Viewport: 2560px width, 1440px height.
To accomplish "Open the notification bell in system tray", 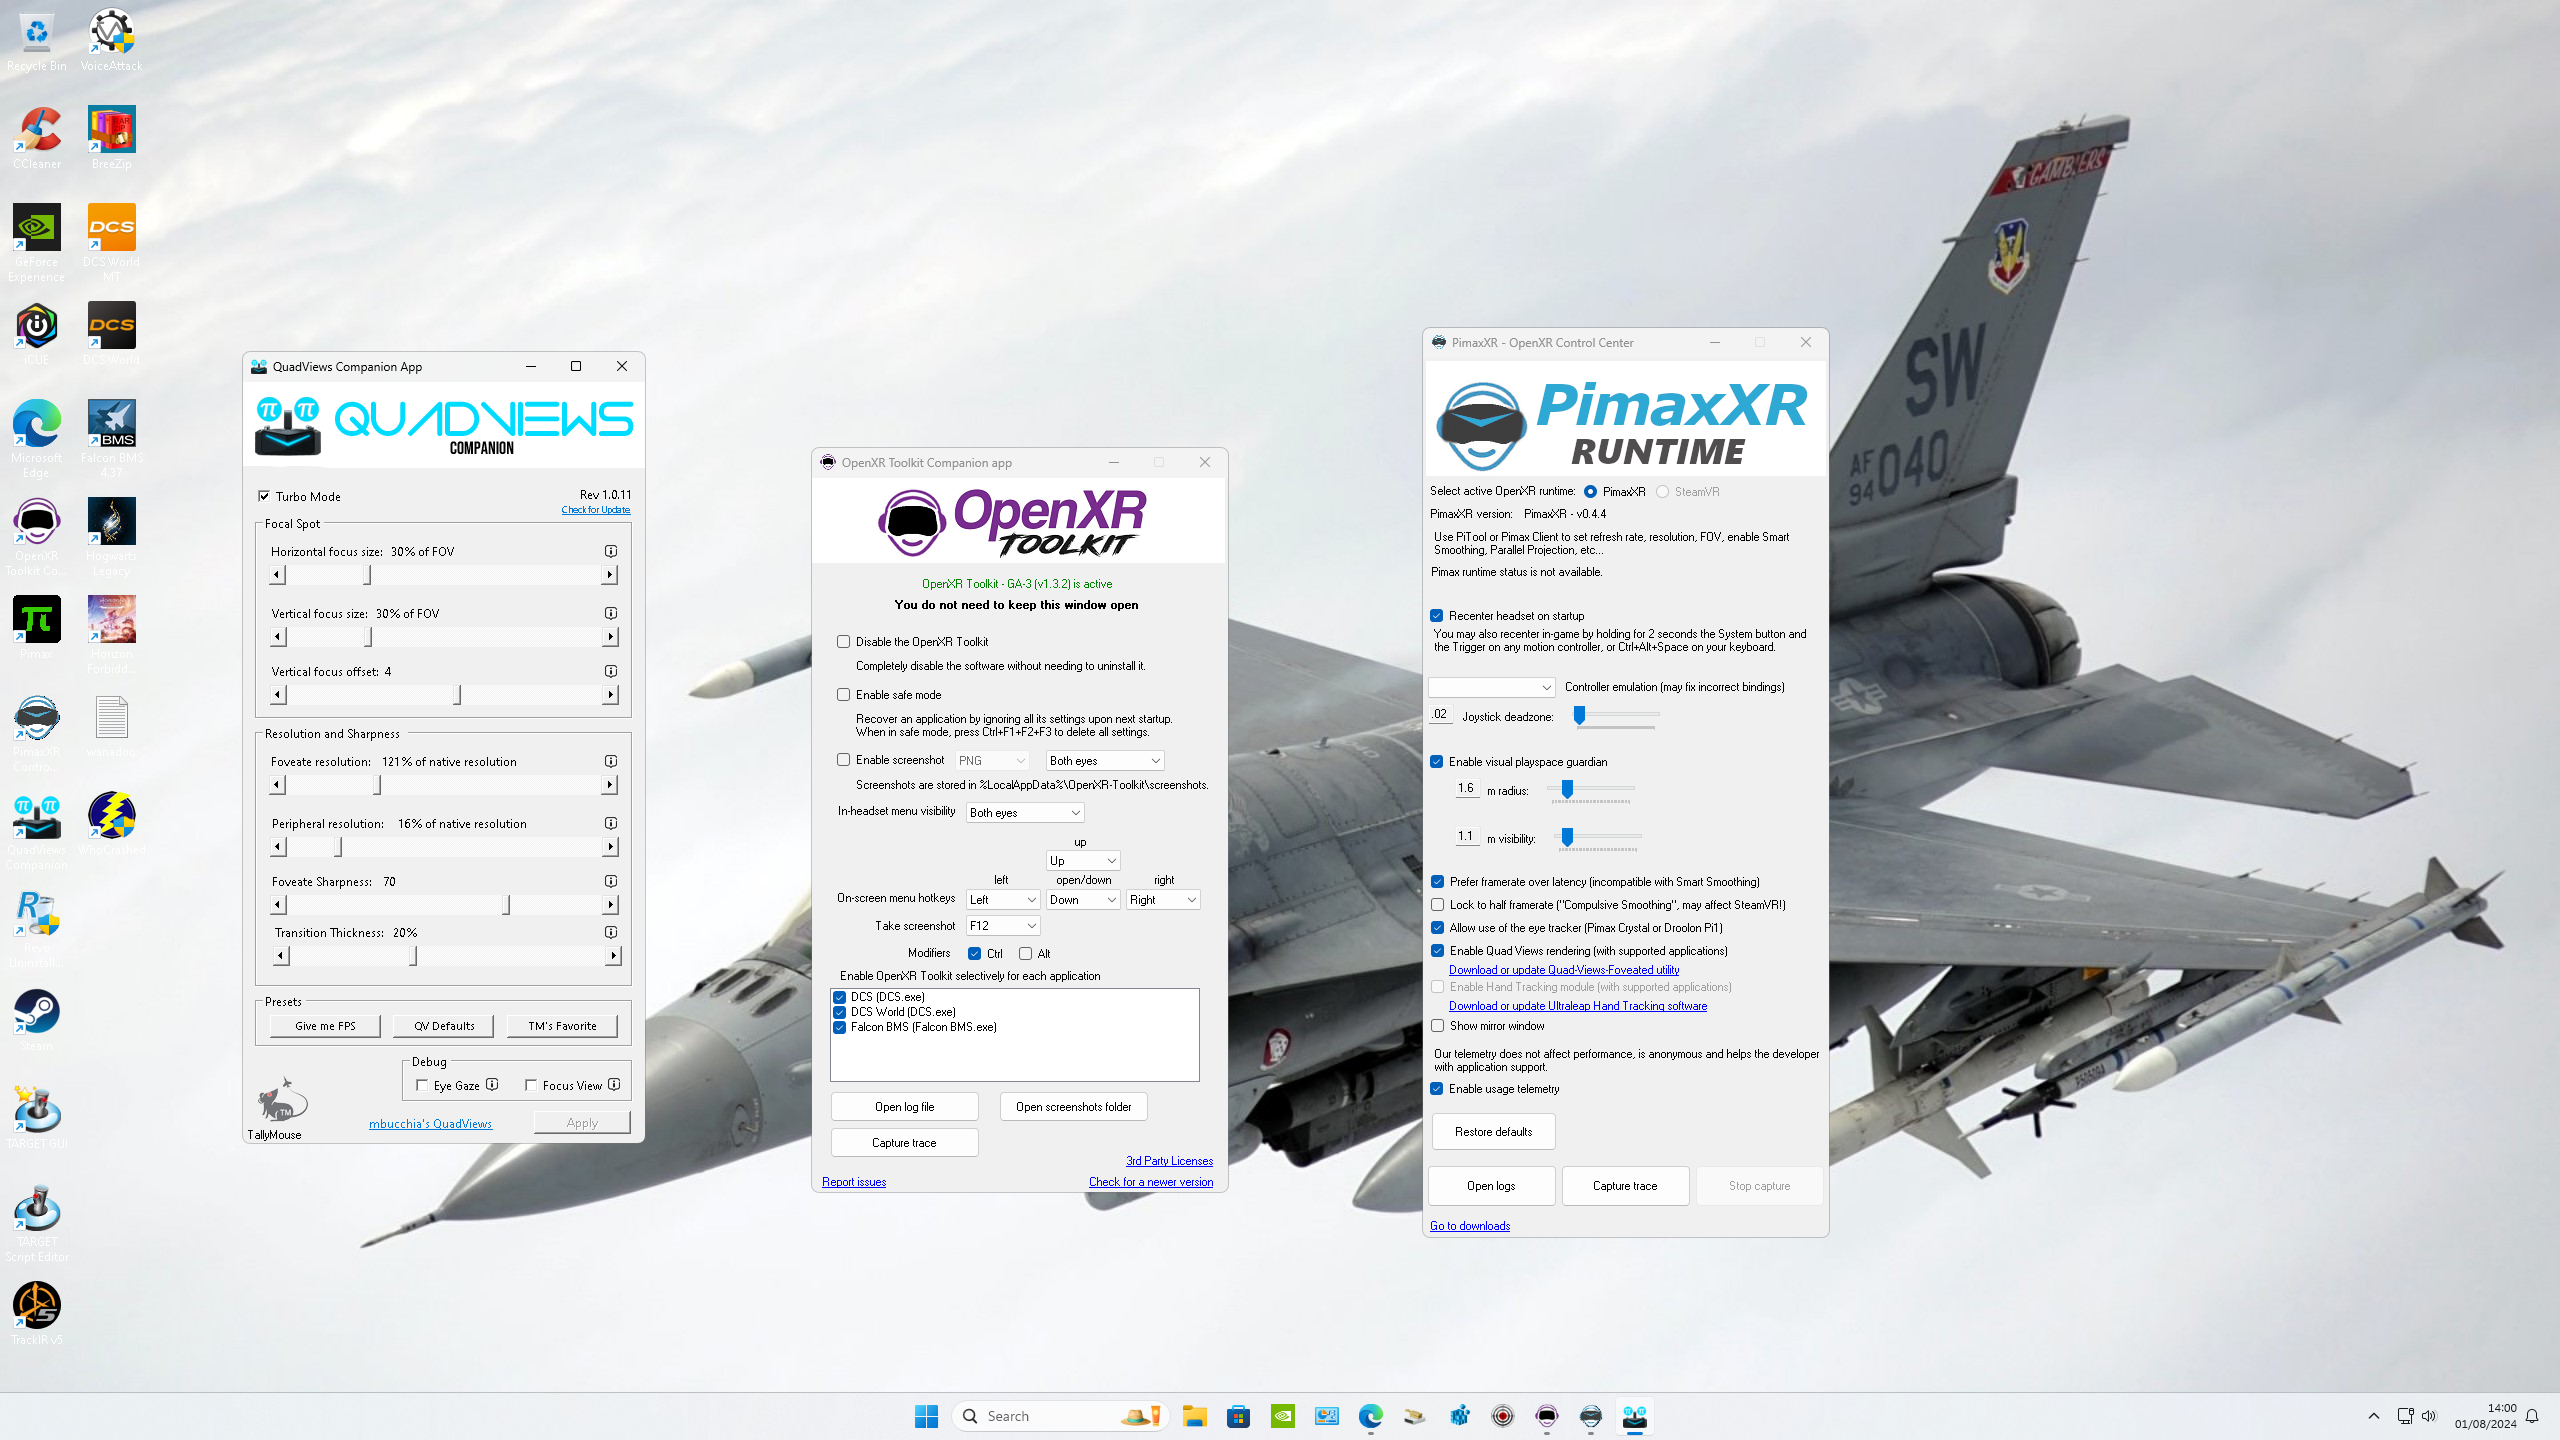I will (2531, 1416).
